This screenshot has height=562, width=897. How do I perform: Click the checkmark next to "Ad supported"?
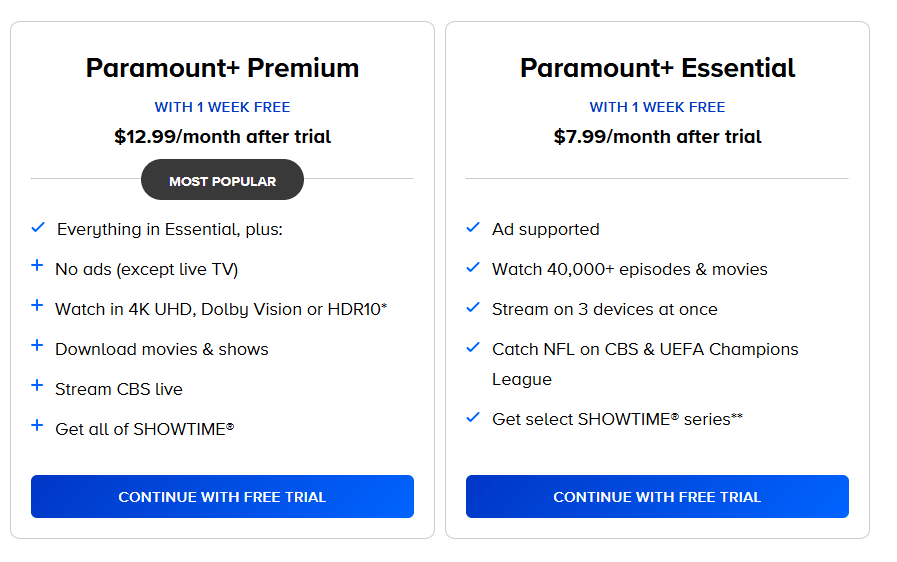tap(473, 228)
